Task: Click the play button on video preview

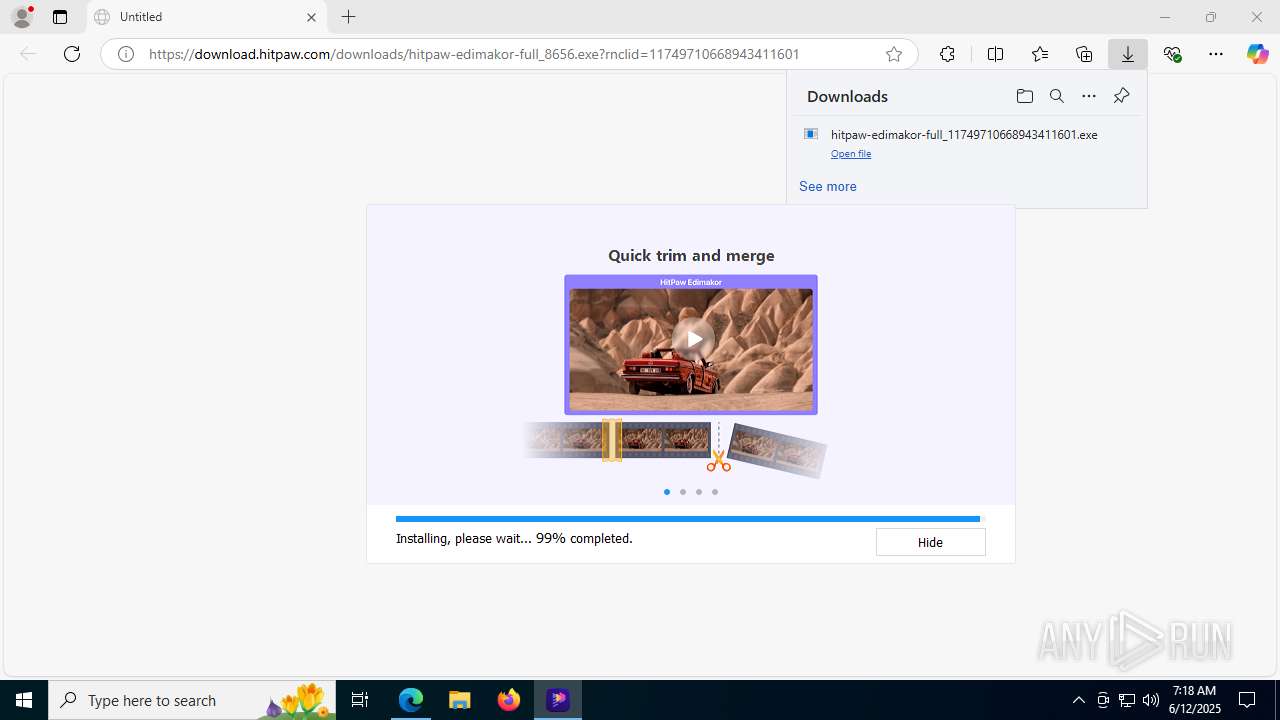Action: pyautogui.click(x=693, y=339)
